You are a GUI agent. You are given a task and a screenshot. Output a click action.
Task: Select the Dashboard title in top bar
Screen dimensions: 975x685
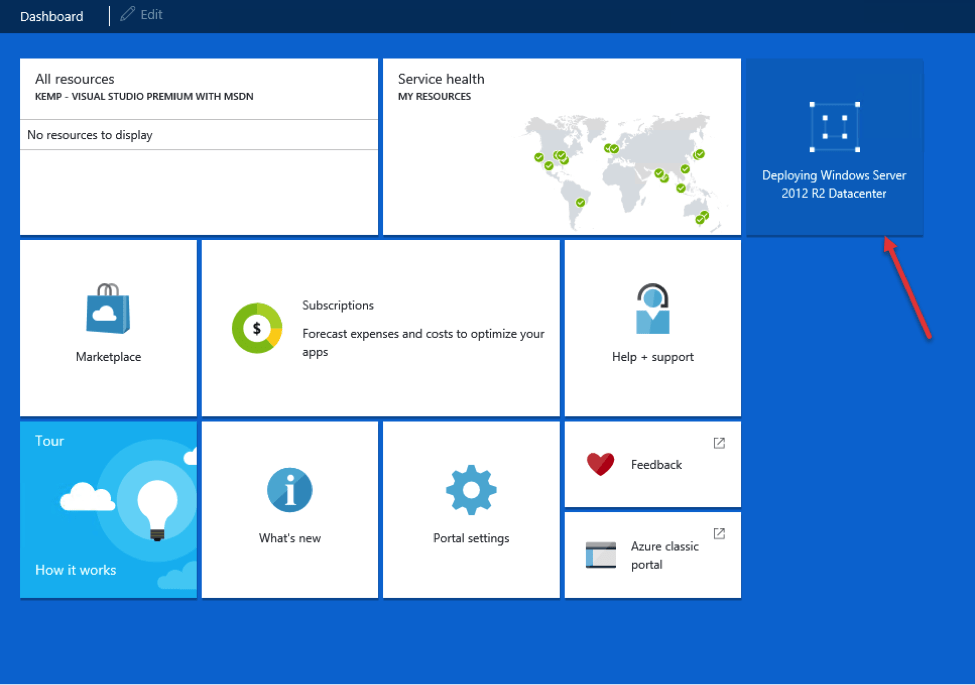52,16
